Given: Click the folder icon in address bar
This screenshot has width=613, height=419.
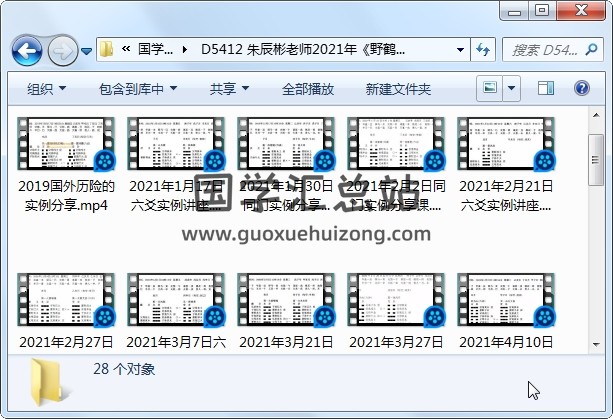Looking at the screenshot, I should click(x=106, y=49).
